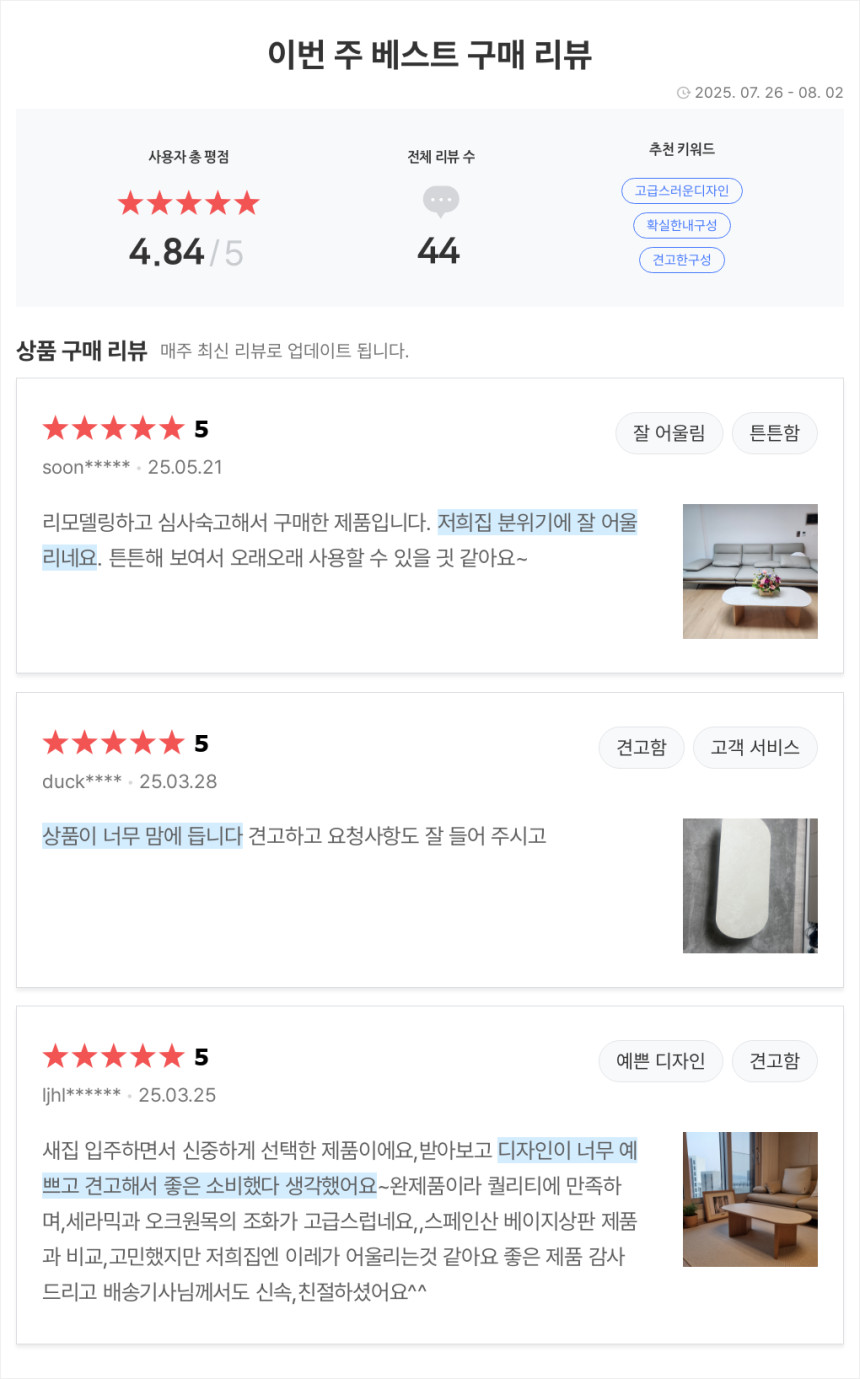The width and height of the screenshot is (860, 1379).
Task: Click highlighted text 상품이 너무 맘에 듭니다
Action: pyautogui.click(x=142, y=836)
